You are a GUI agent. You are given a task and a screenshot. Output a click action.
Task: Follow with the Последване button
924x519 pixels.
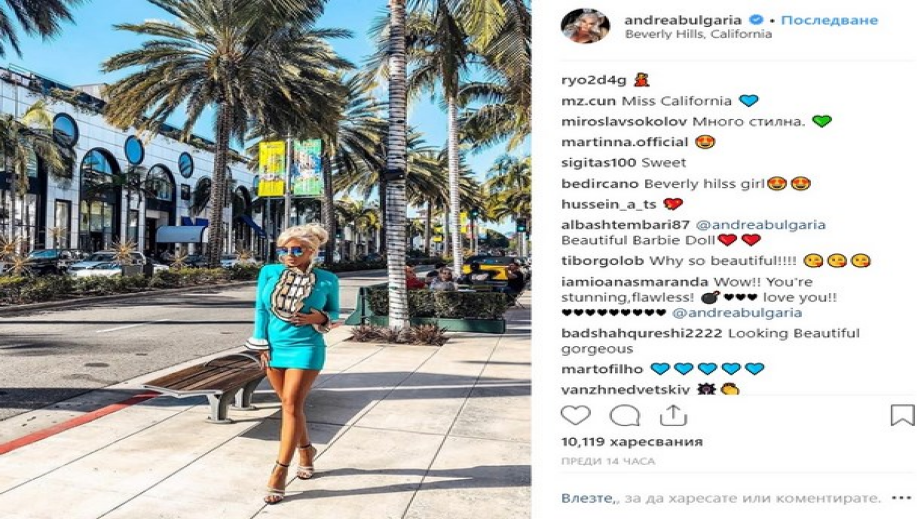829,20
